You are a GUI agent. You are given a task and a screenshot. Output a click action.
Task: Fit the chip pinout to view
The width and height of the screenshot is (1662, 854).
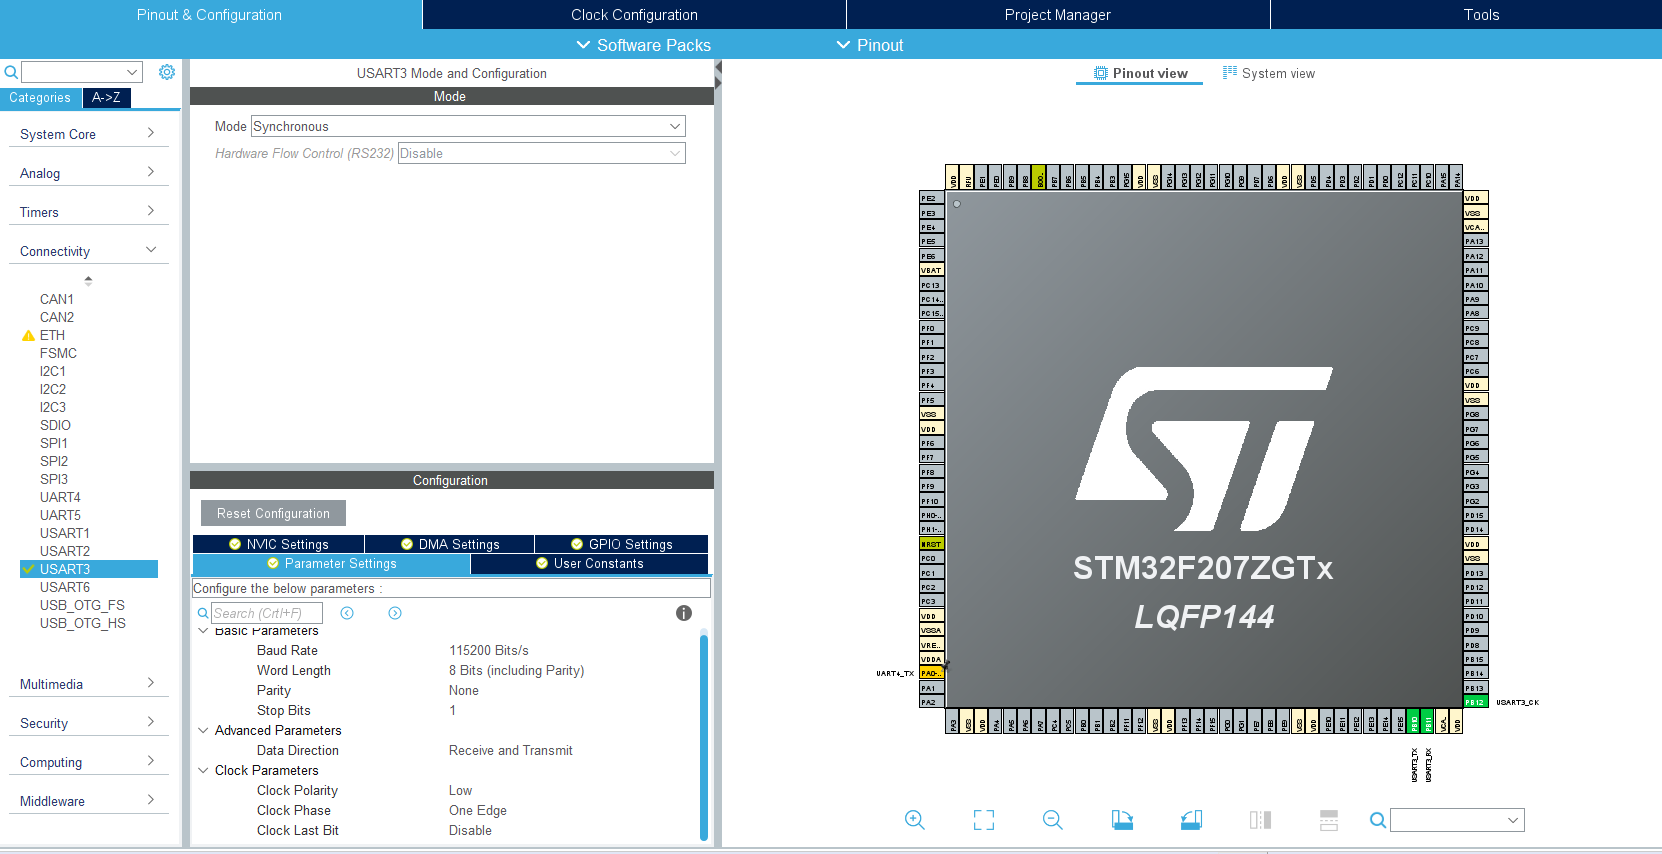click(x=984, y=820)
